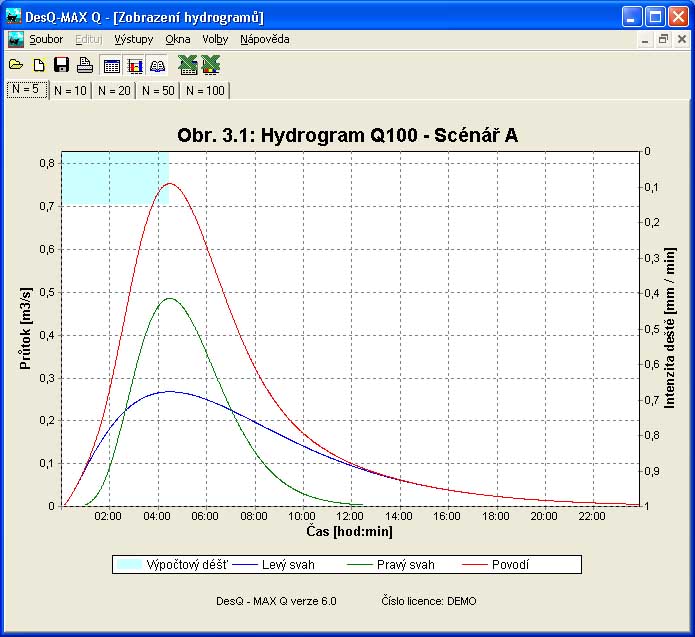Open the Volby menu

[x=215, y=39]
